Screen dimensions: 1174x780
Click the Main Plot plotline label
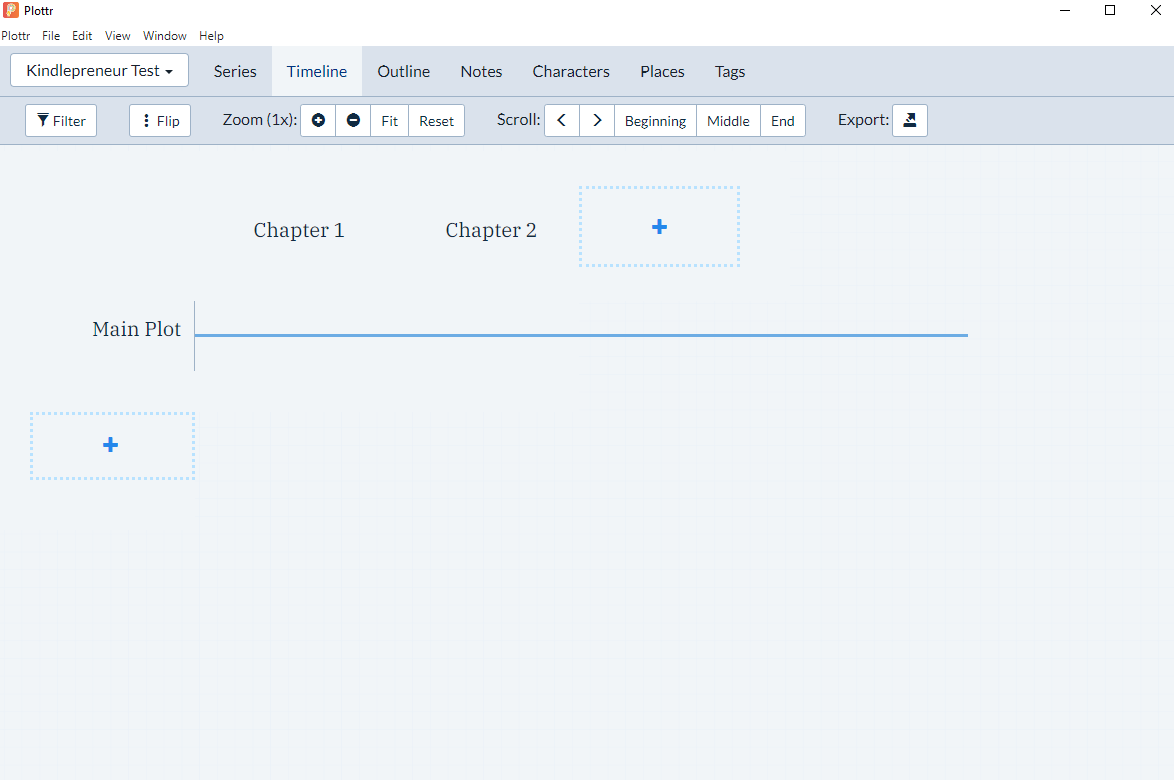point(136,328)
